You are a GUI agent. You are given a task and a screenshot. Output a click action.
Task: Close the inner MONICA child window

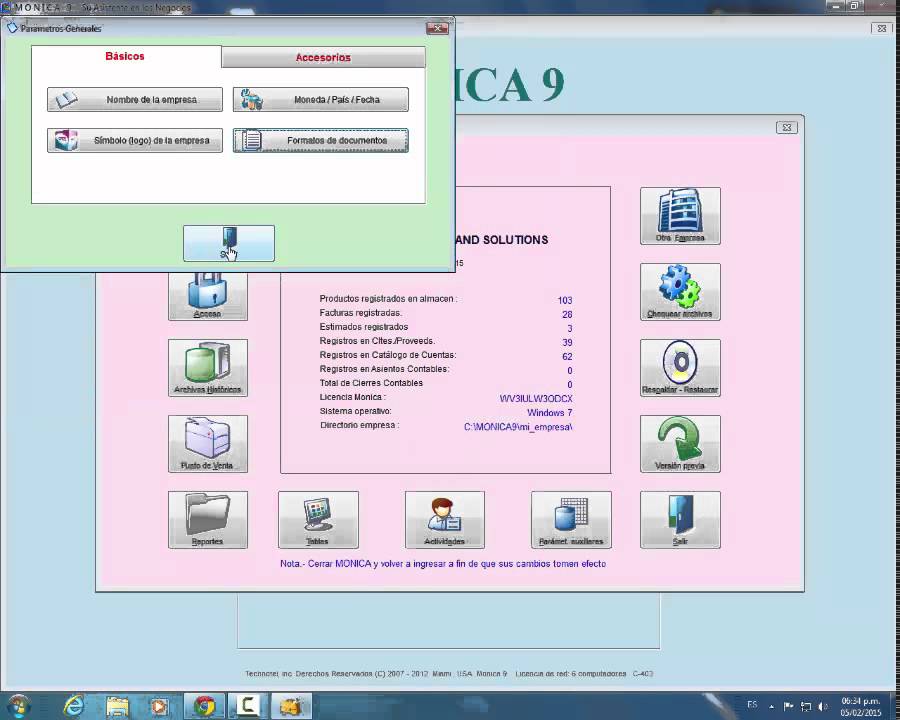[x=882, y=28]
